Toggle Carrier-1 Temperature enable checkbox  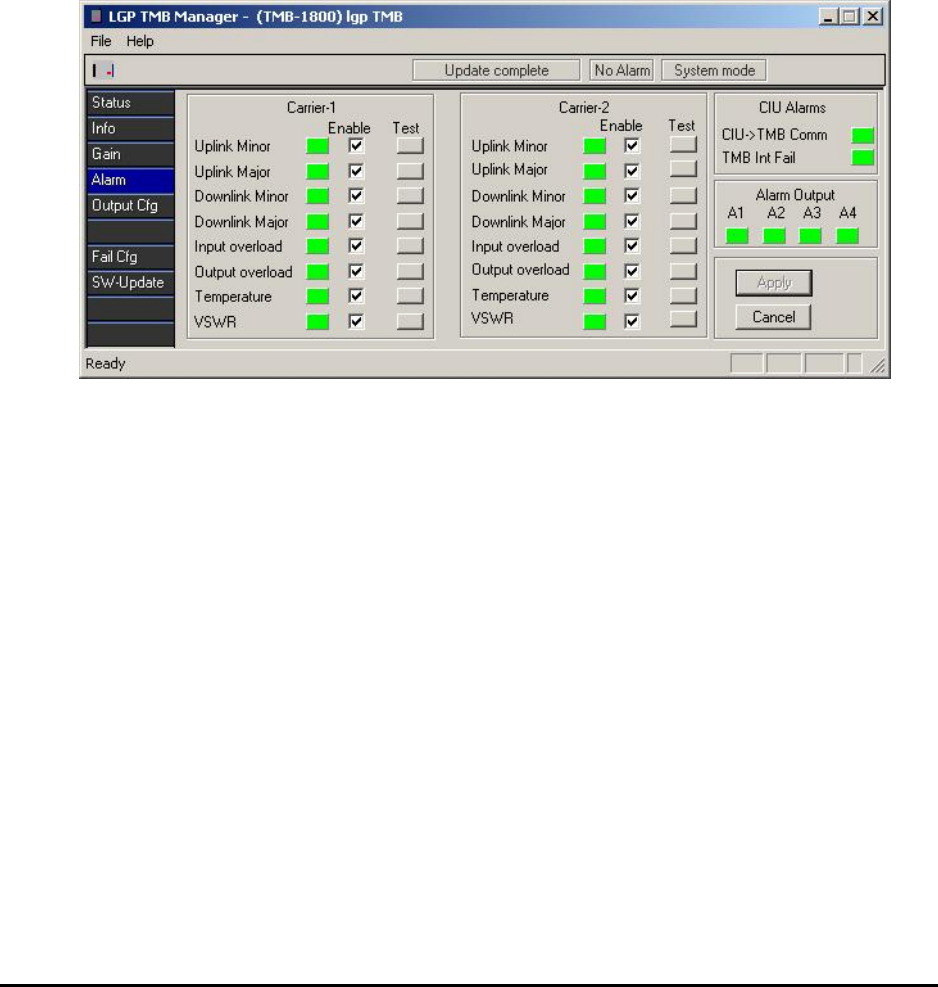pos(356,296)
